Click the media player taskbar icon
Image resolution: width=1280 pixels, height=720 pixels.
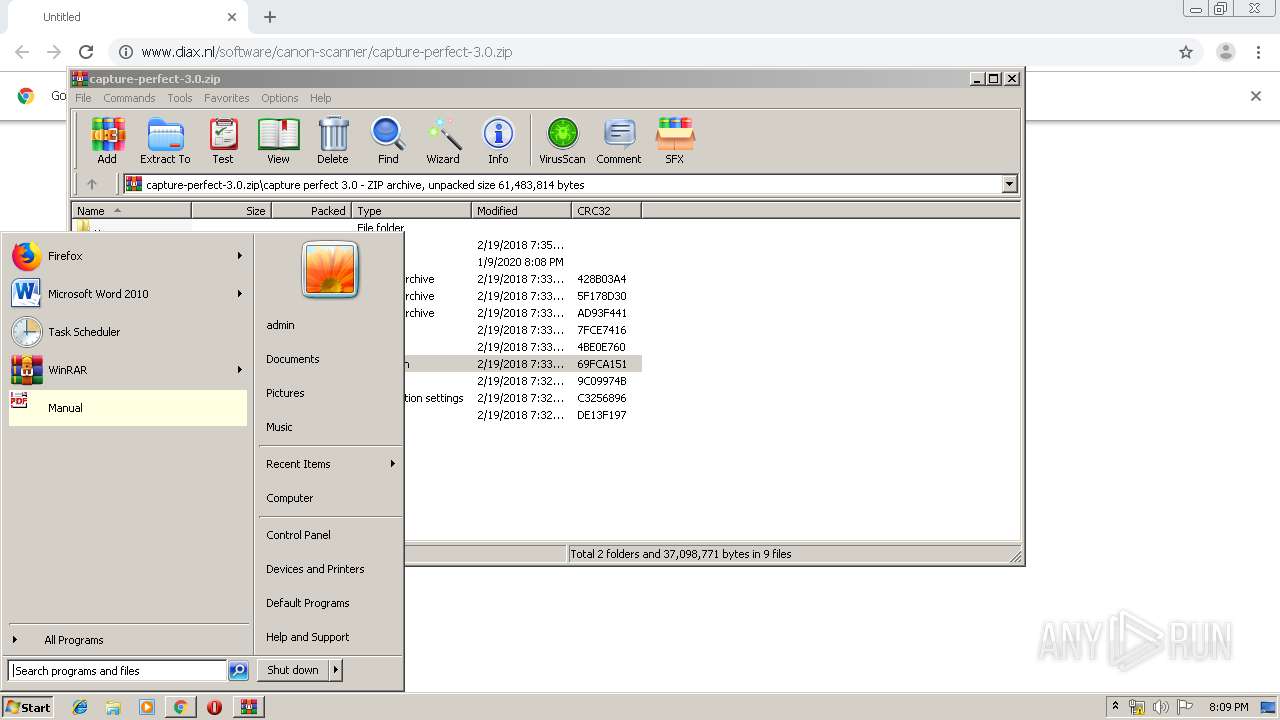click(x=147, y=707)
